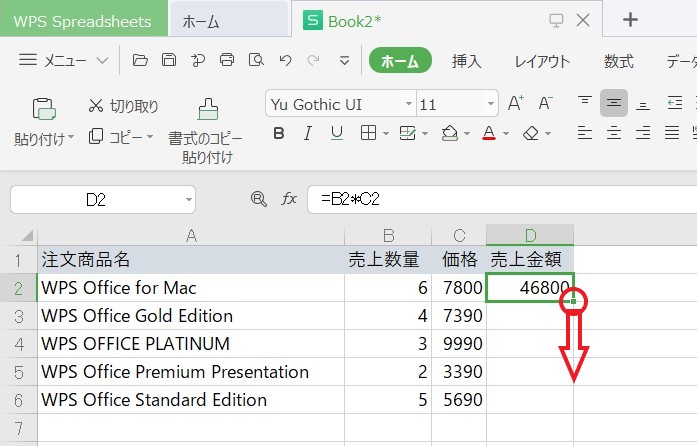Print using the printer icon
The width and height of the screenshot is (697, 446).
[227, 60]
